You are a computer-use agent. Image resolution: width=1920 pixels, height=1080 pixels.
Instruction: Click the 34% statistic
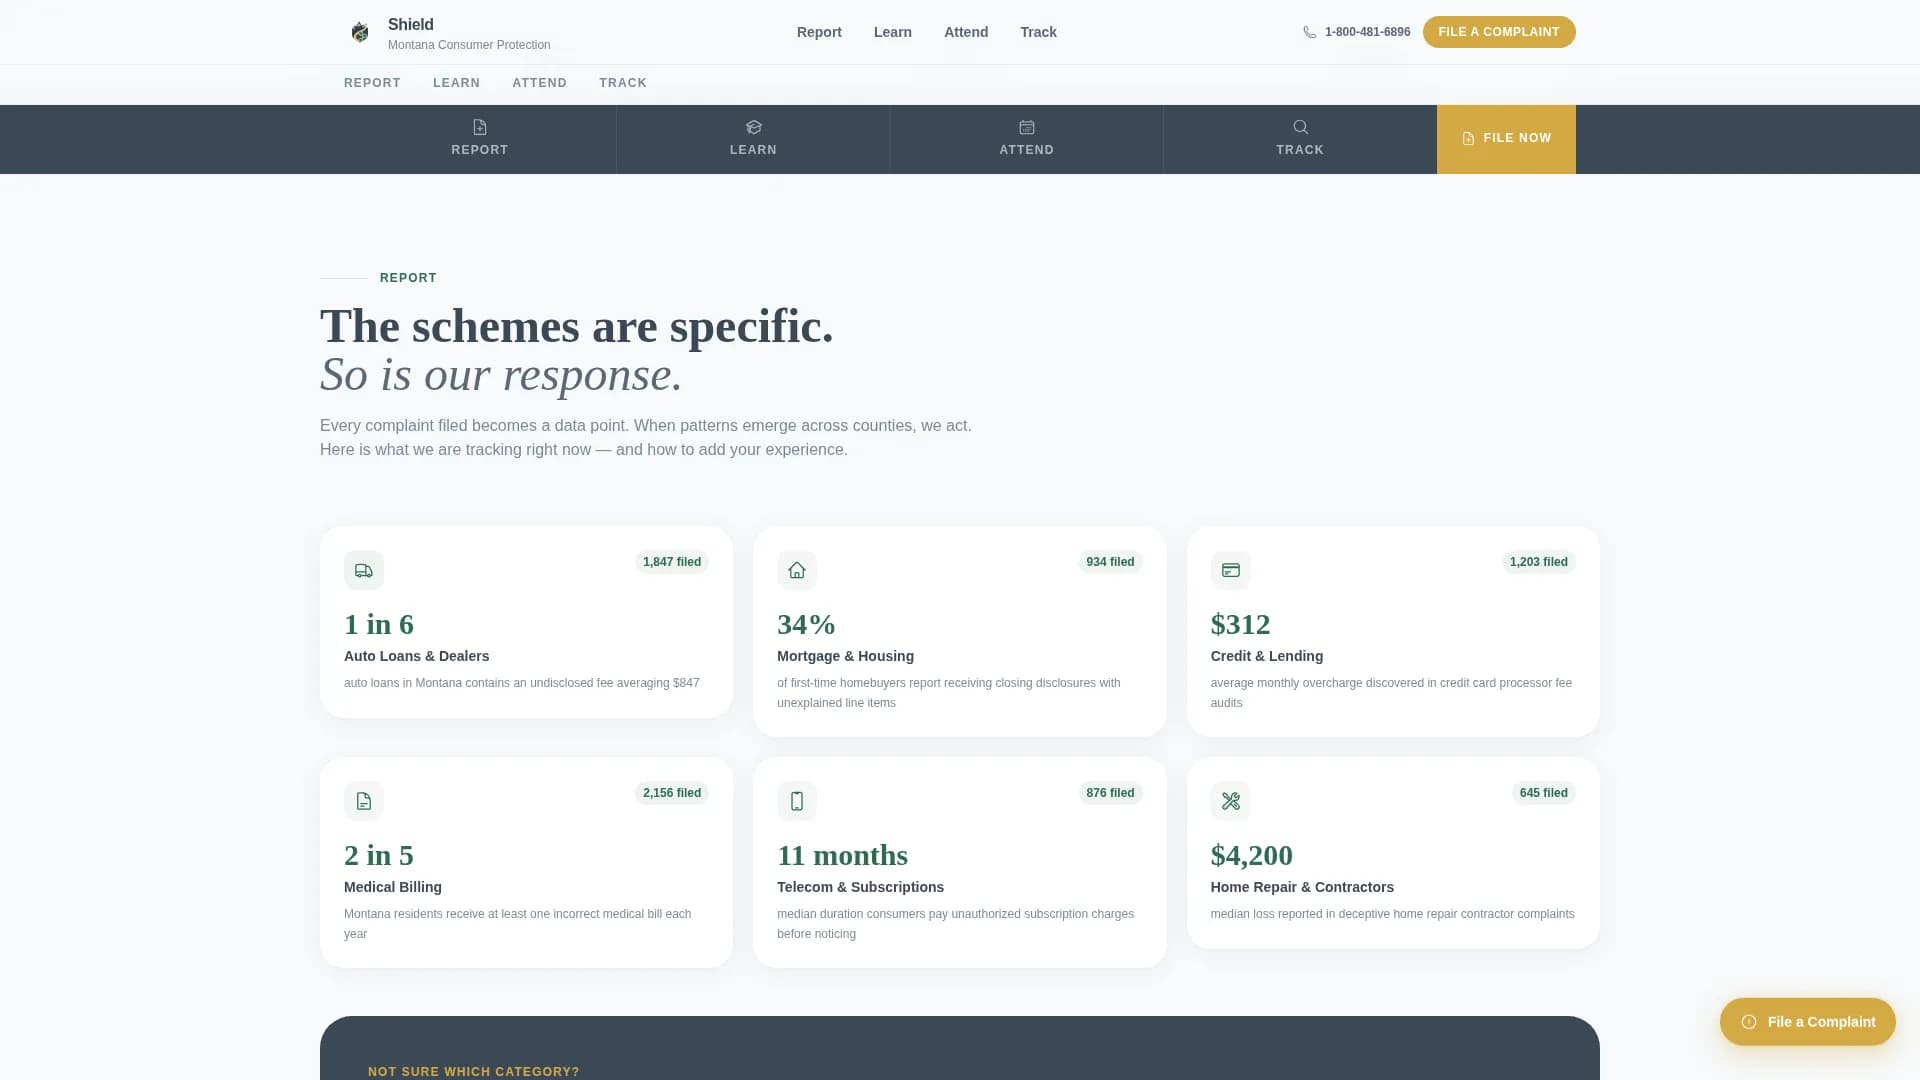tap(806, 625)
